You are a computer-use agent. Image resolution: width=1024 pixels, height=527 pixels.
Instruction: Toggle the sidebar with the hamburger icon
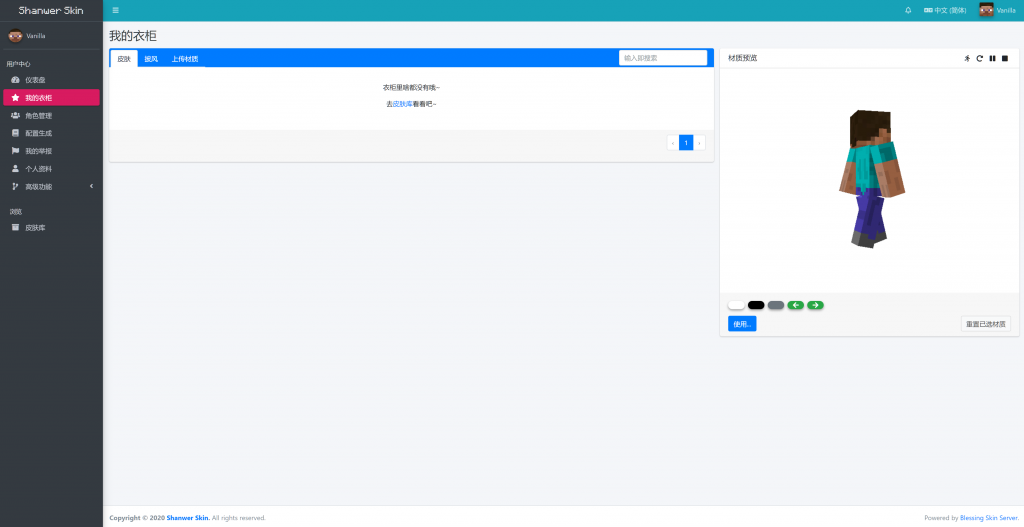point(115,10)
